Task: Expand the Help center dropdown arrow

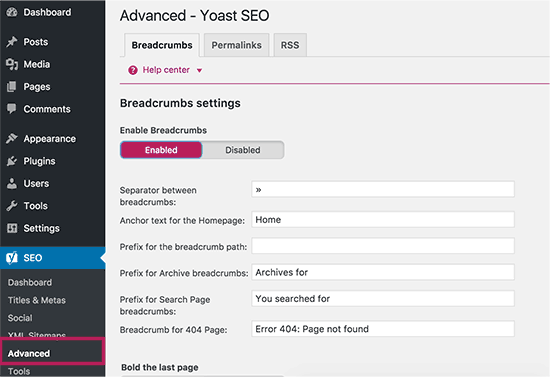Action: (x=199, y=70)
